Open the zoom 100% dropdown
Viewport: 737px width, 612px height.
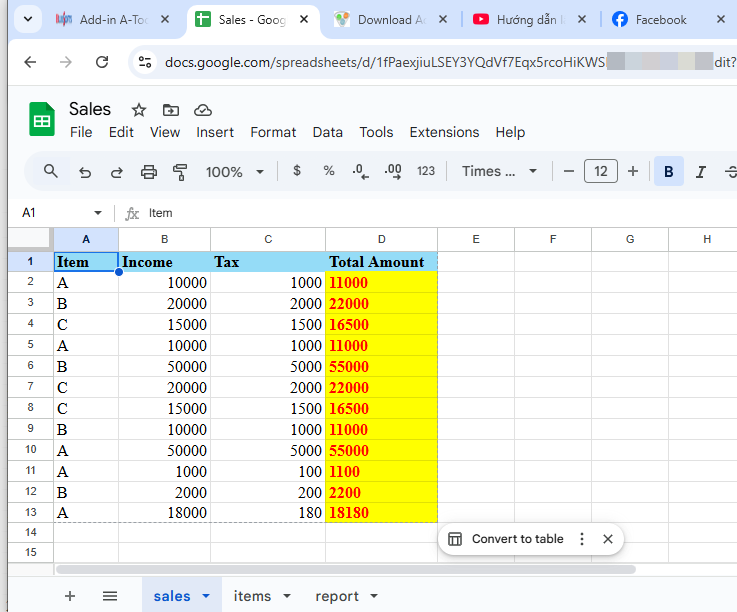coord(235,172)
